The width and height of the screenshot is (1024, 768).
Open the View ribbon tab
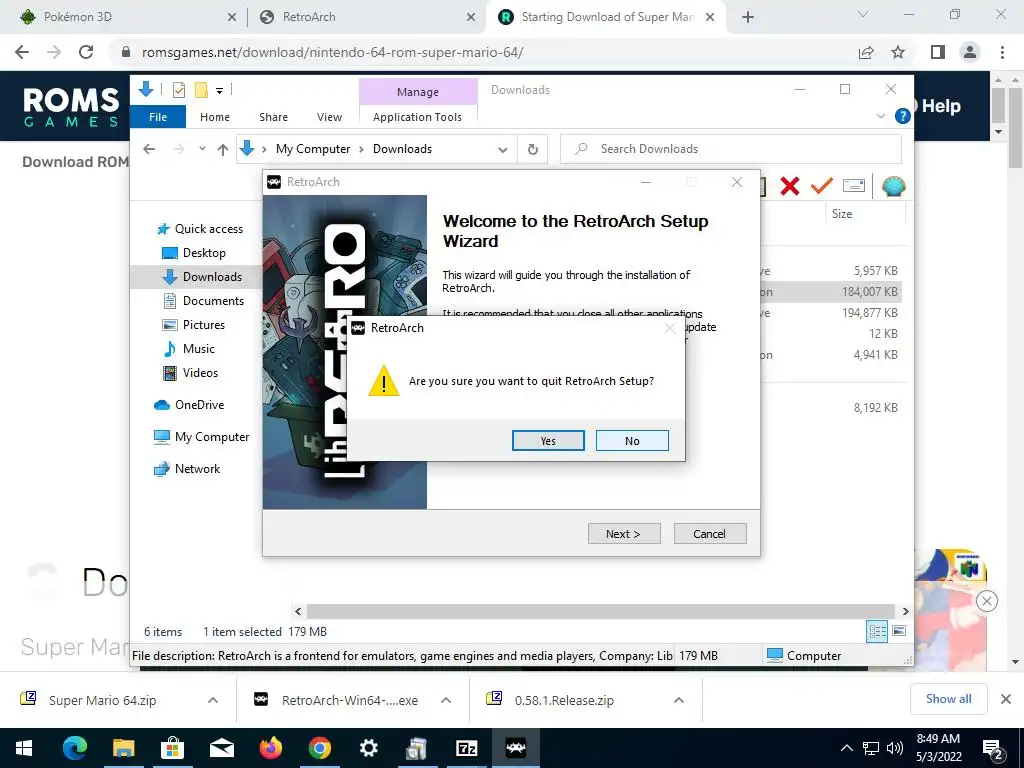coord(329,117)
